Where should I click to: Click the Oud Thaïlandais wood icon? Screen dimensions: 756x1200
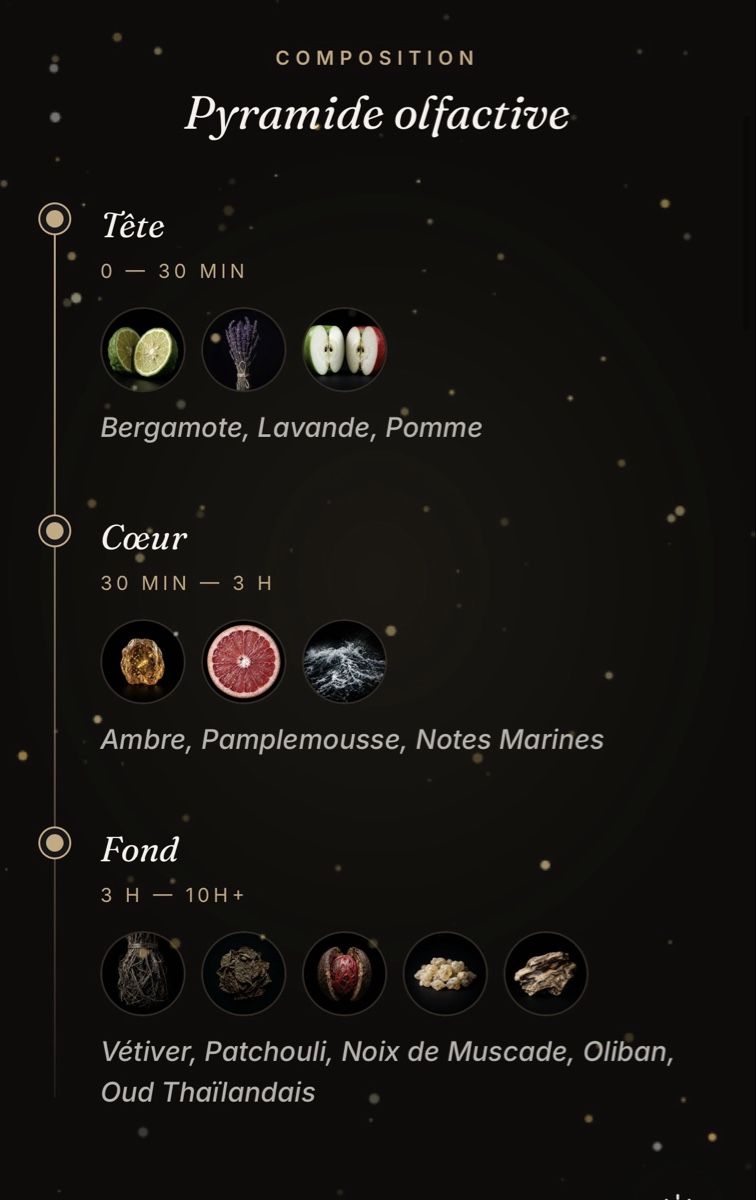click(546, 974)
